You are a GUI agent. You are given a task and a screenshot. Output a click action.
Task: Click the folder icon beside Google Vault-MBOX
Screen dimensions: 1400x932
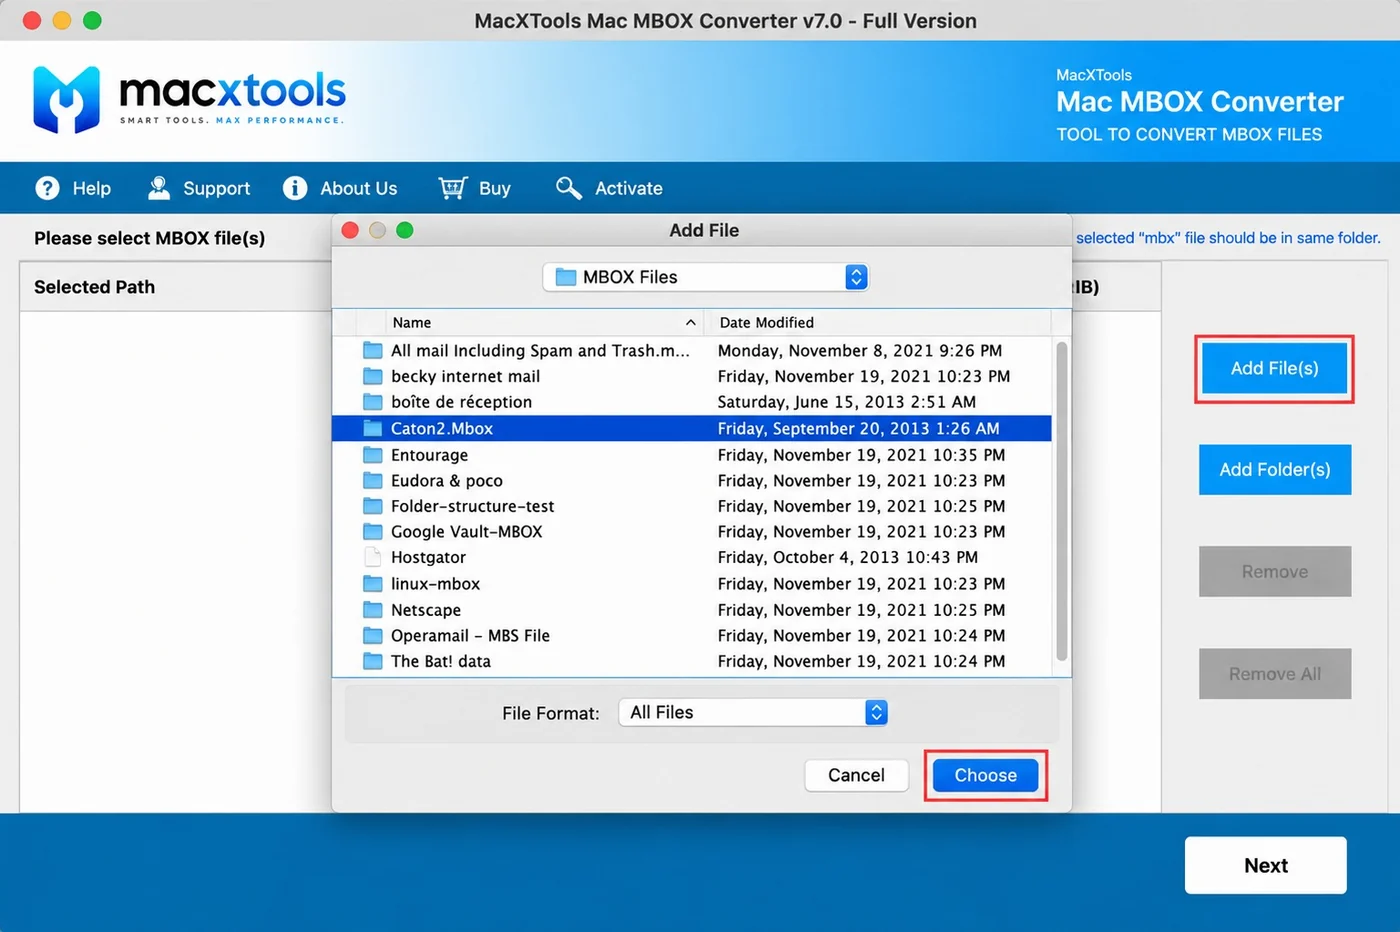coord(373,532)
